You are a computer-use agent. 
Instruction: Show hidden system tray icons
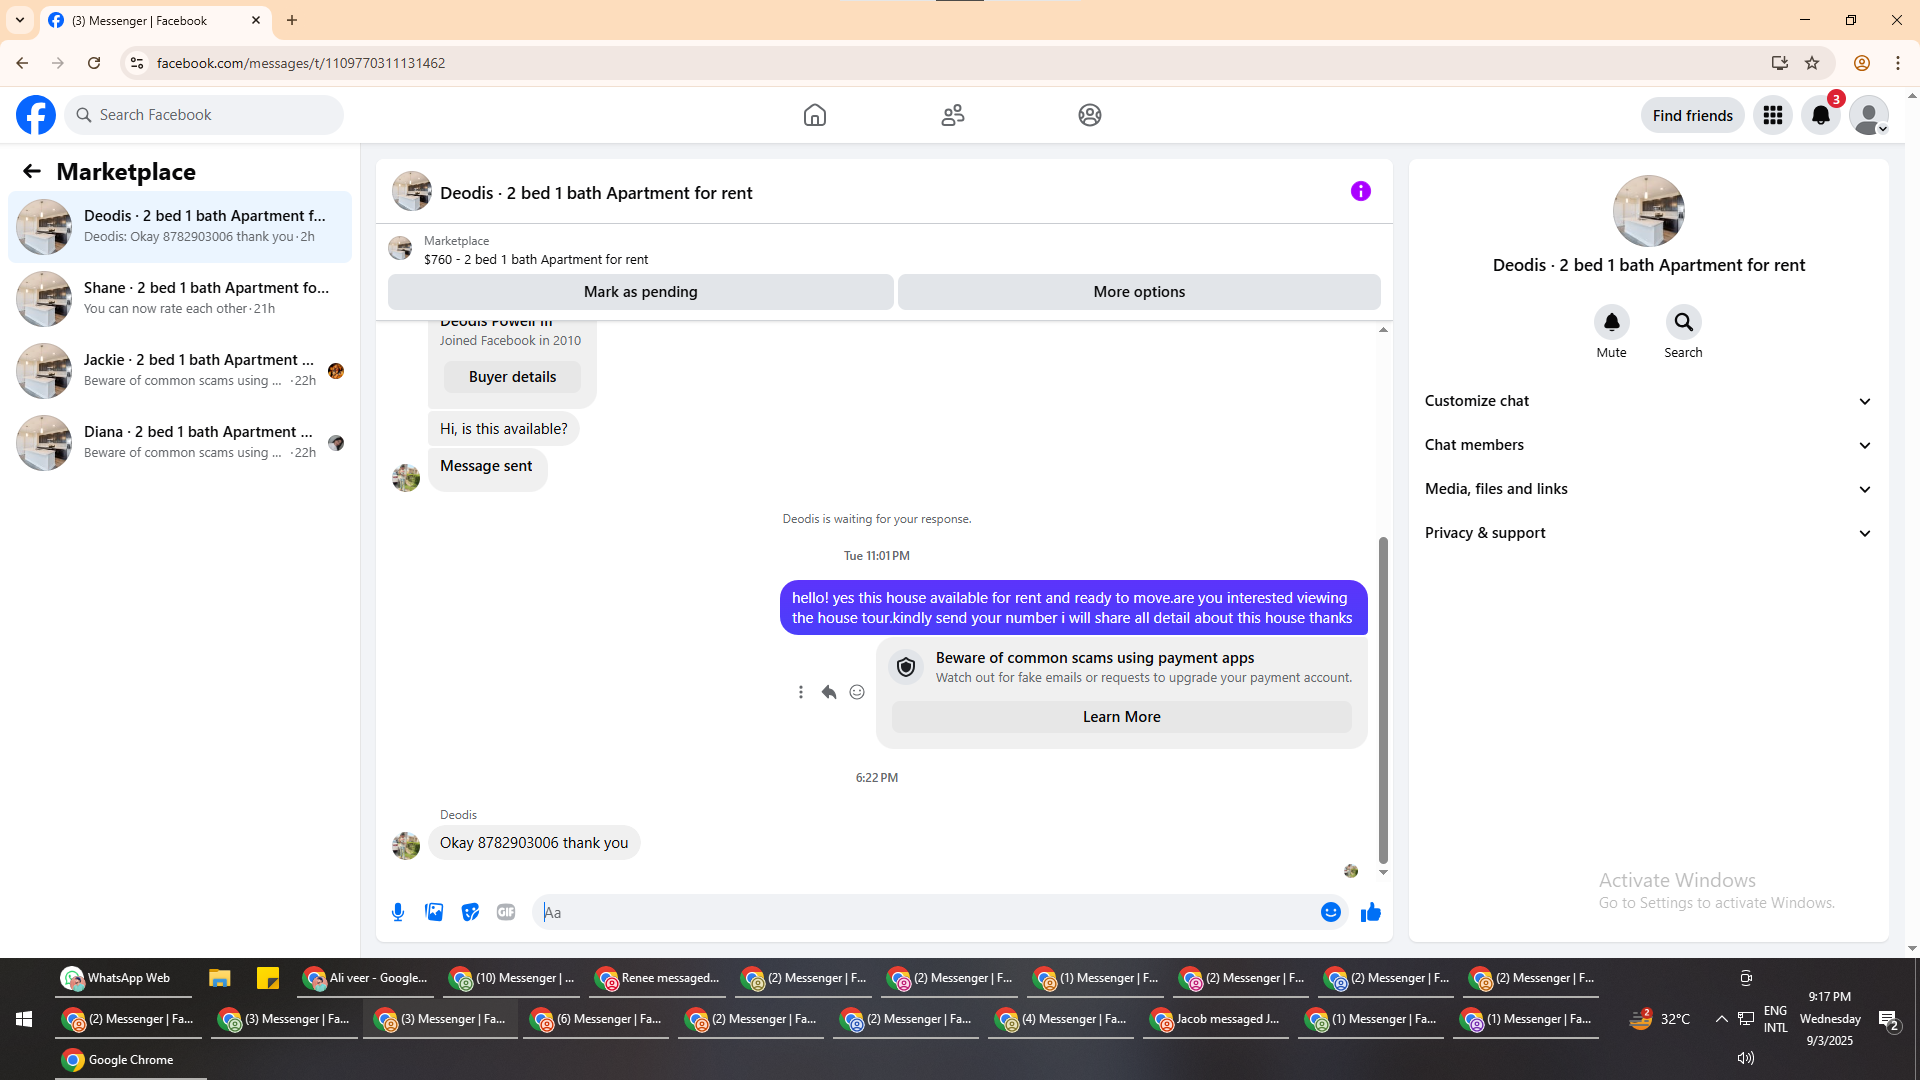pos(1722,1019)
